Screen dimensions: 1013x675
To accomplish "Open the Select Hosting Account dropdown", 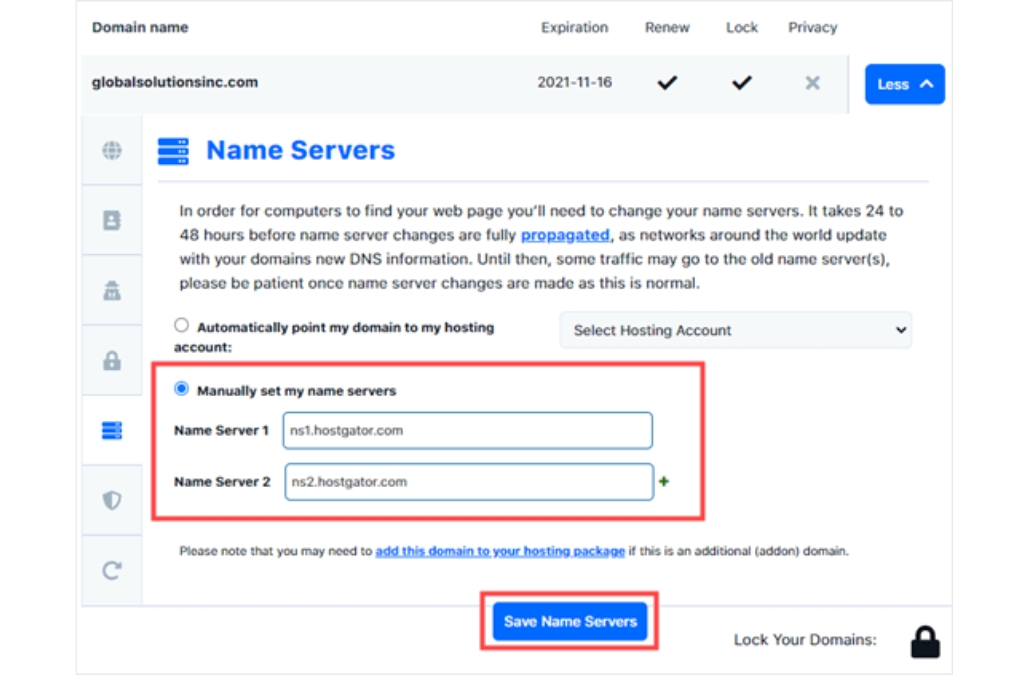I will [x=736, y=330].
